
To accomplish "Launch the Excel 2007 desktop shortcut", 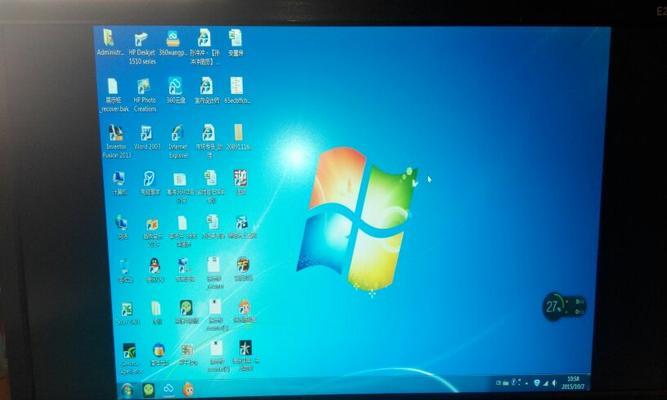I will tap(127, 314).
